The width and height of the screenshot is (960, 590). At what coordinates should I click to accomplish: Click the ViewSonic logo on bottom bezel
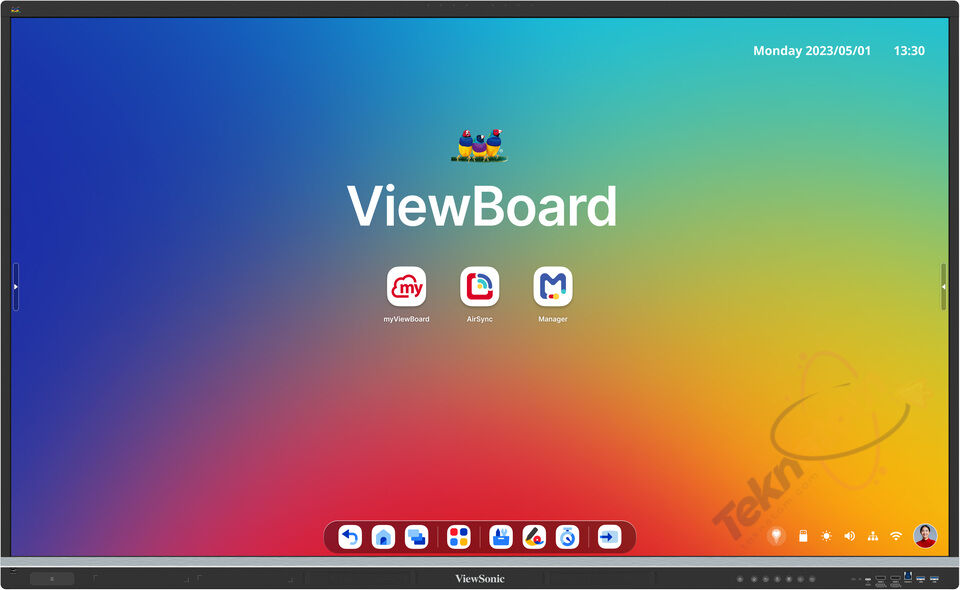point(480,578)
